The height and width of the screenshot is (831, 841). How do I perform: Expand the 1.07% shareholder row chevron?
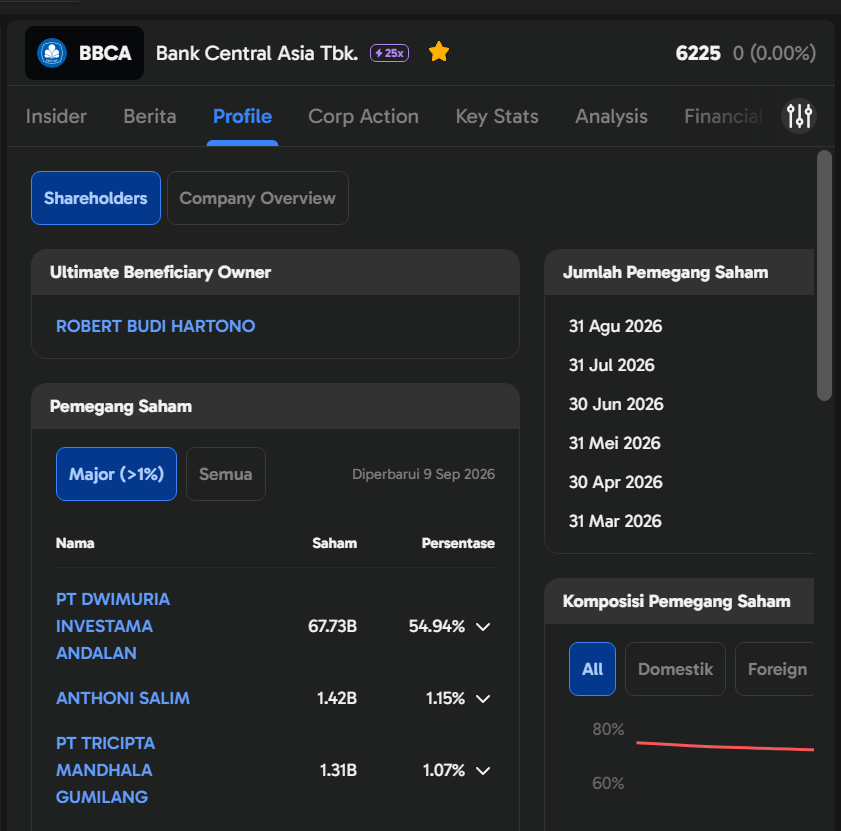click(483, 770)
